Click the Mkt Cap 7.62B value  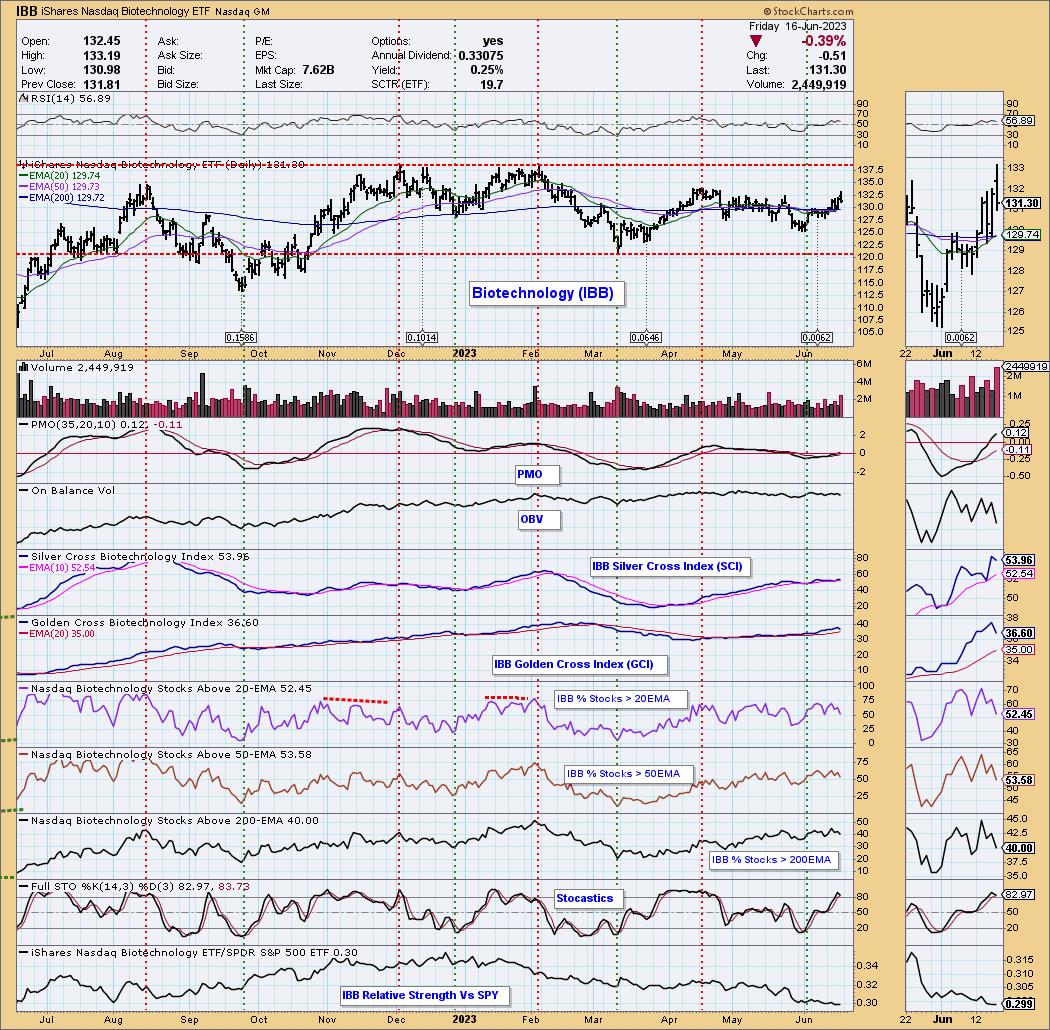pos(318,70)
